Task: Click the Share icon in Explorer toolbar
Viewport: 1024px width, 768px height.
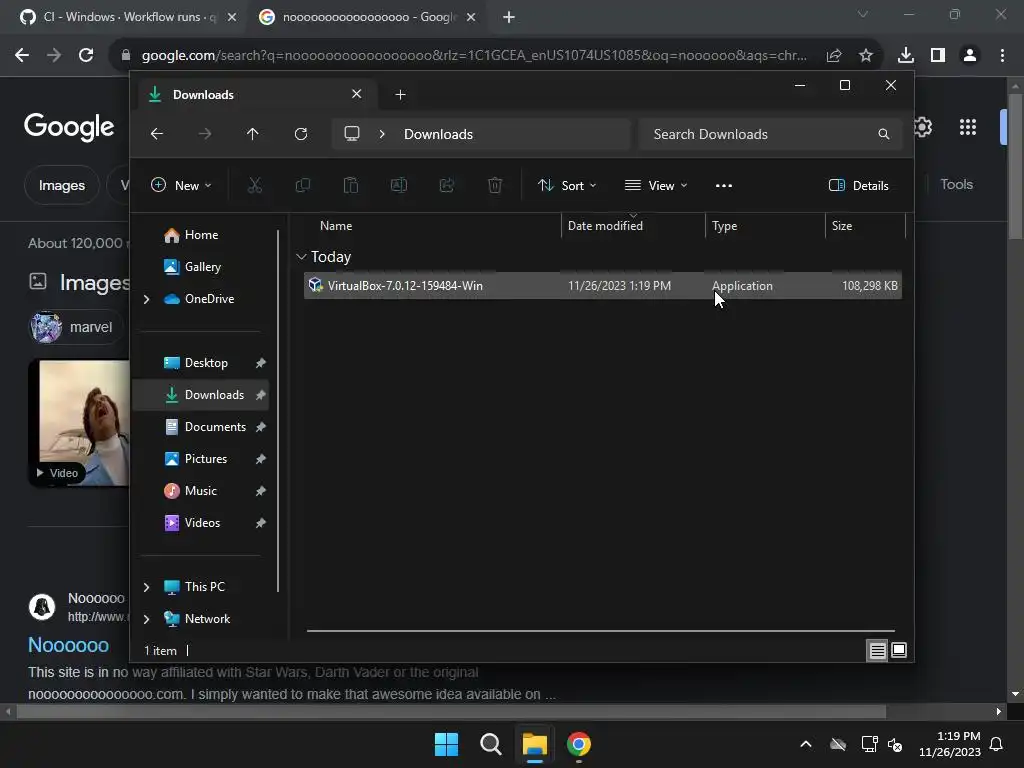Action: pyautogui.click(x=447, y=185)
